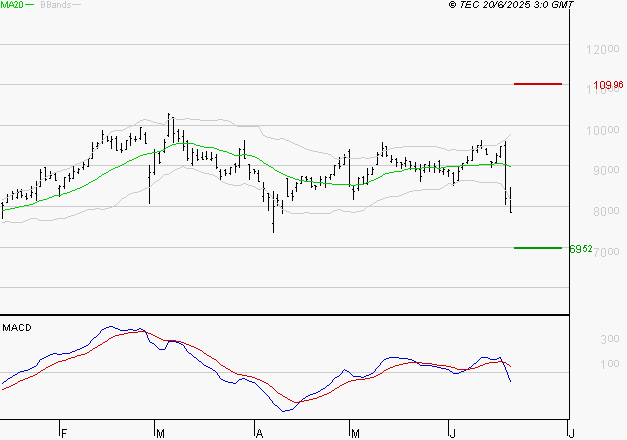Select the 9000 price axis label
The height and width of the screenshot is (440, 627).
[x=605, y=171]
